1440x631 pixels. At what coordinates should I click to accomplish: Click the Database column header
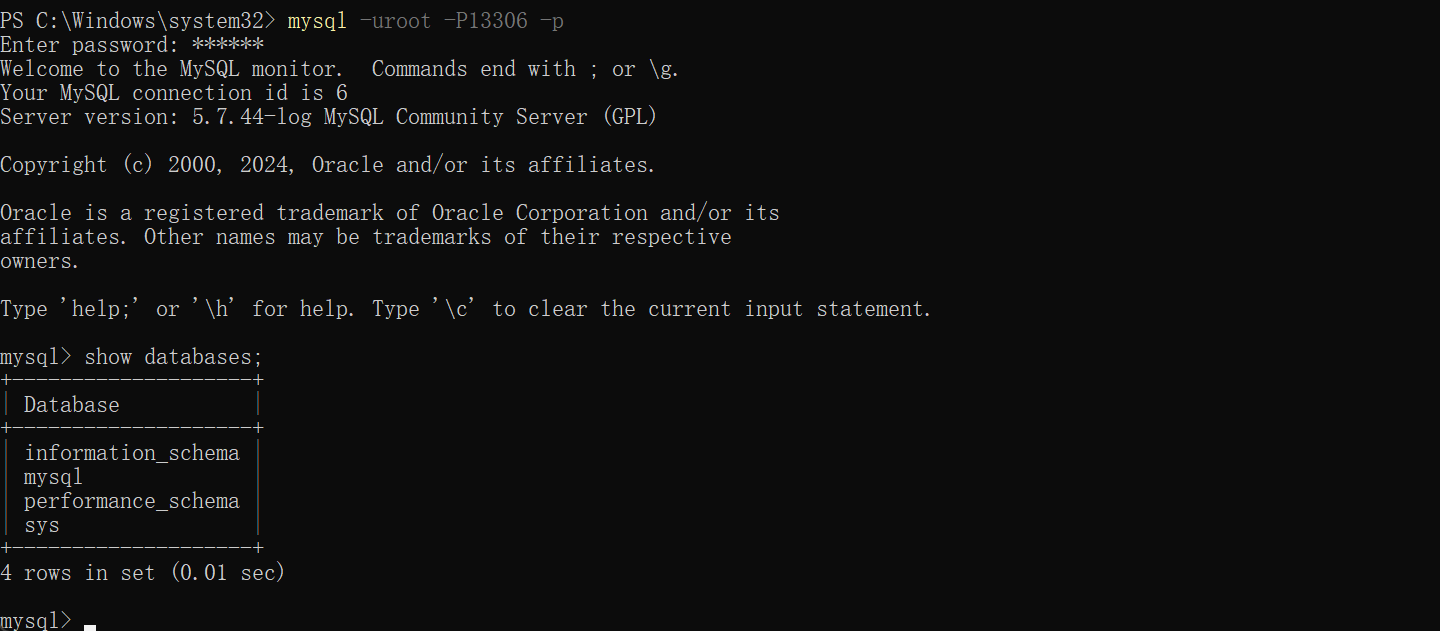click(x=72, y=405)
